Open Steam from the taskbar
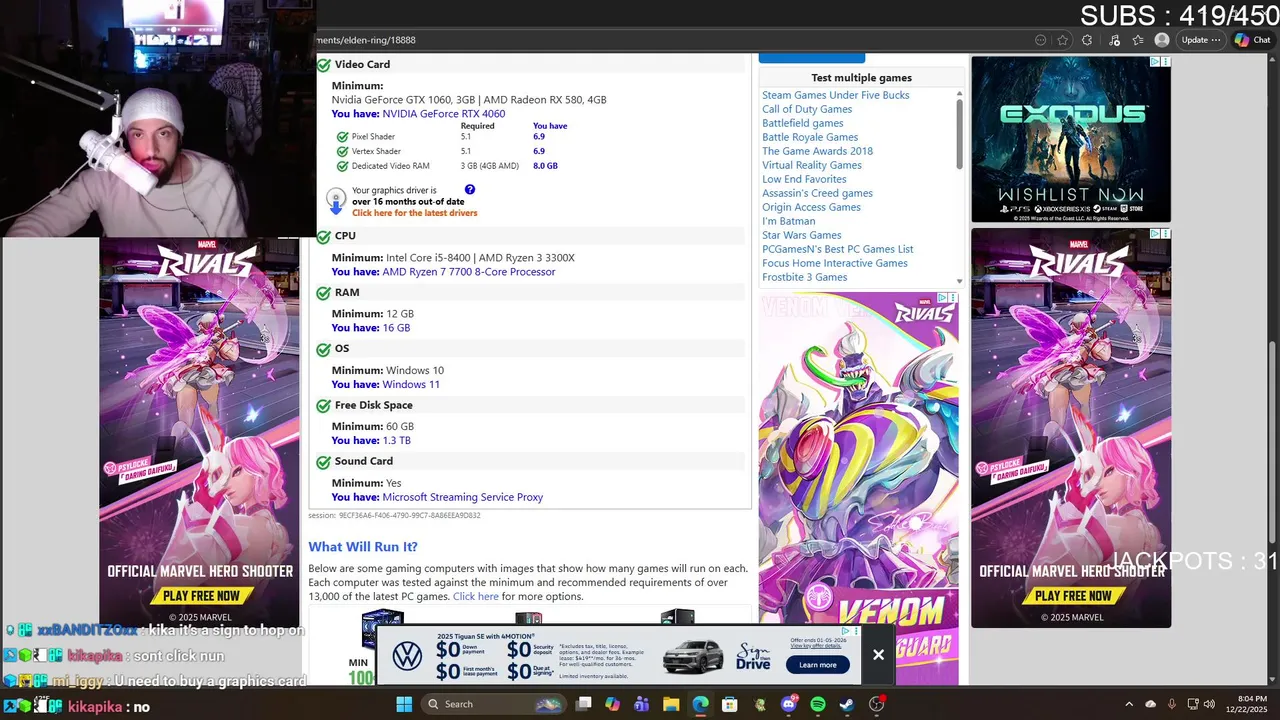 tap(847, 704)
